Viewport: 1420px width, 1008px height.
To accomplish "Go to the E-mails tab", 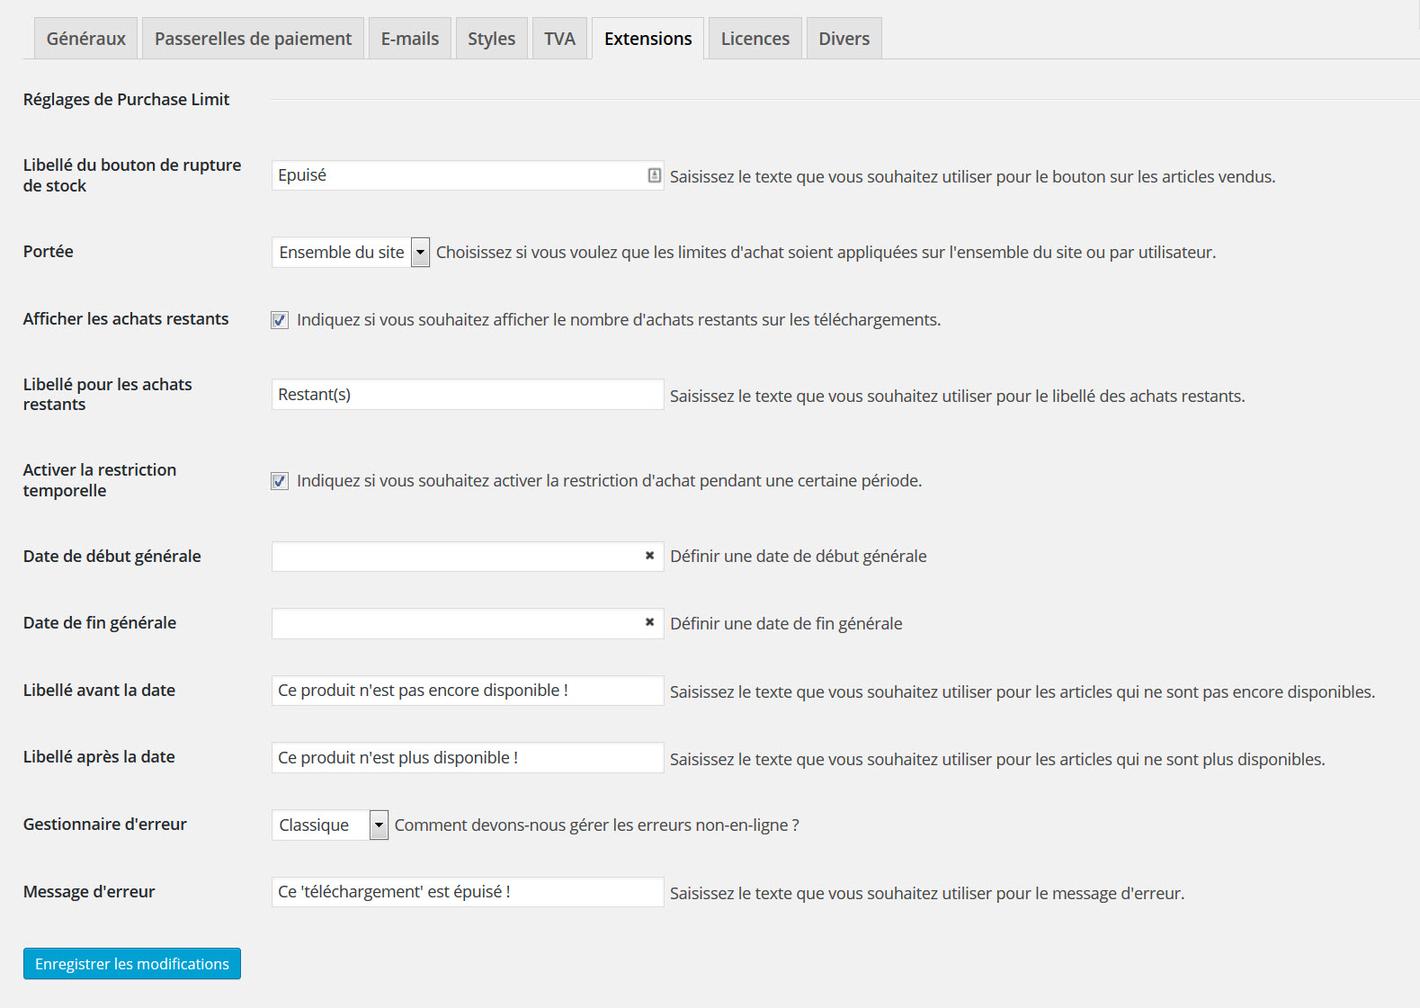I will [x=410, y=39].
